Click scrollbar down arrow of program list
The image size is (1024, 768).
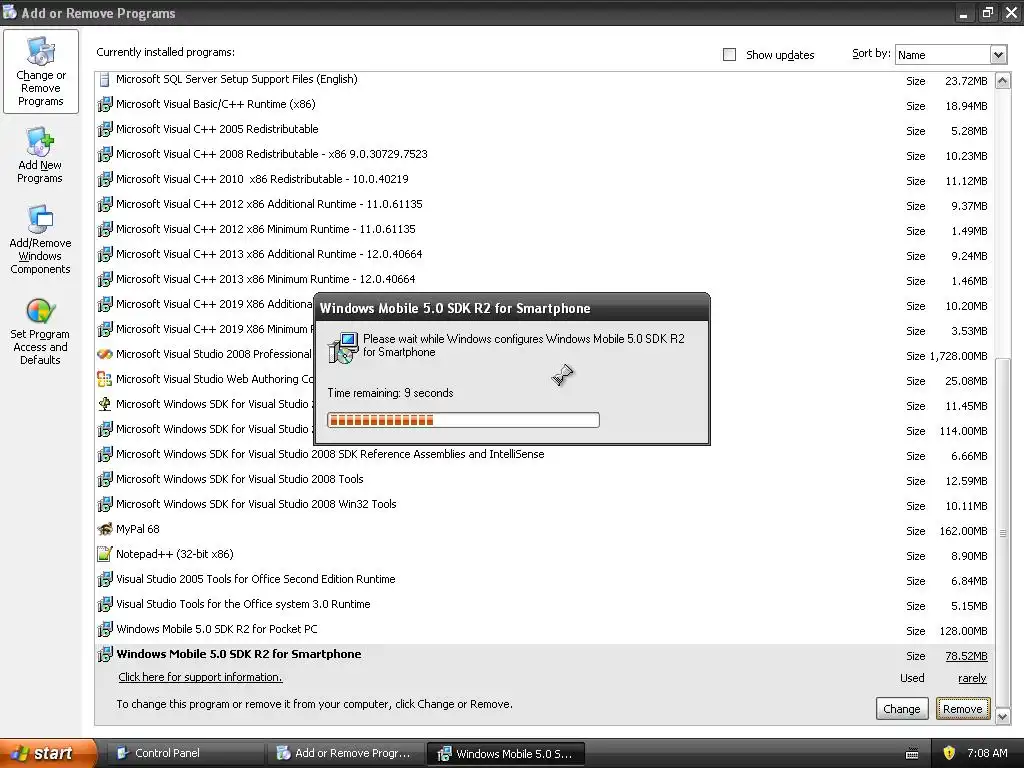(1002, 716)
